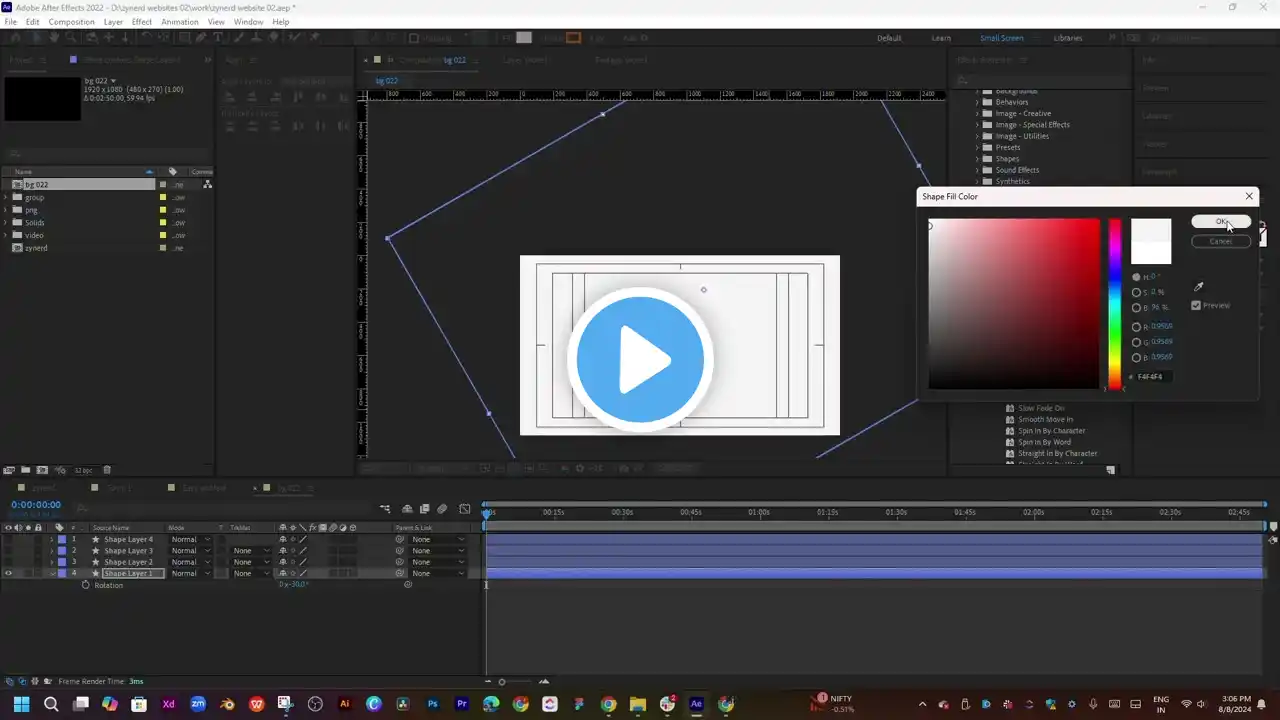Click the eyedropper in Shape Fill Color dialog
This screenshot has width=1280, height=720.
[1199, 287]
